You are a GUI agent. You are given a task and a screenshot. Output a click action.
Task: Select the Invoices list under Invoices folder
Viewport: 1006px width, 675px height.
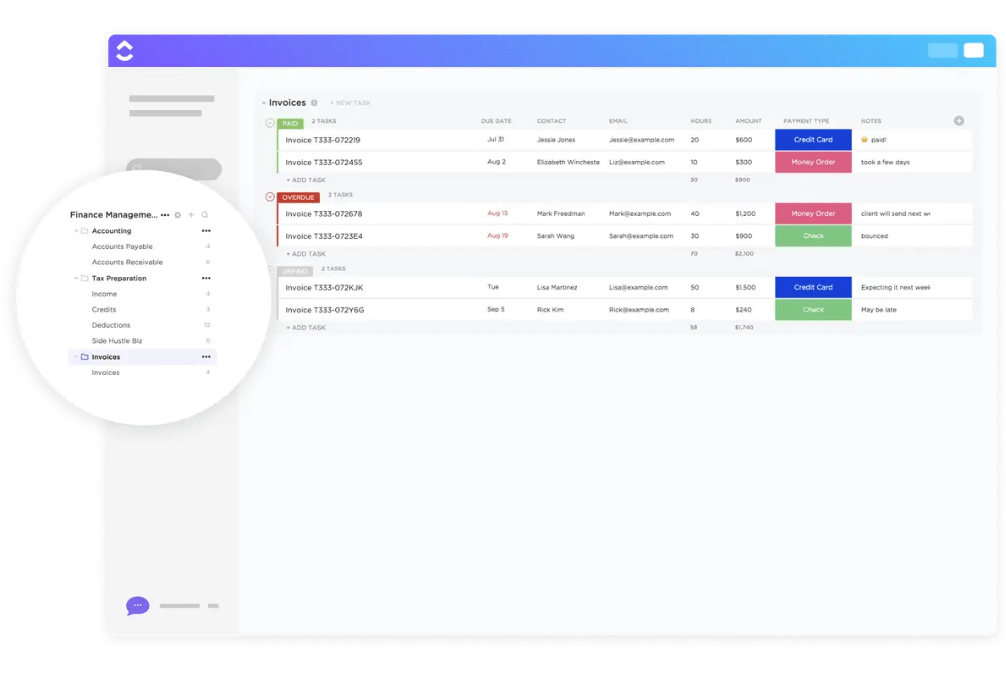[105, 373]
